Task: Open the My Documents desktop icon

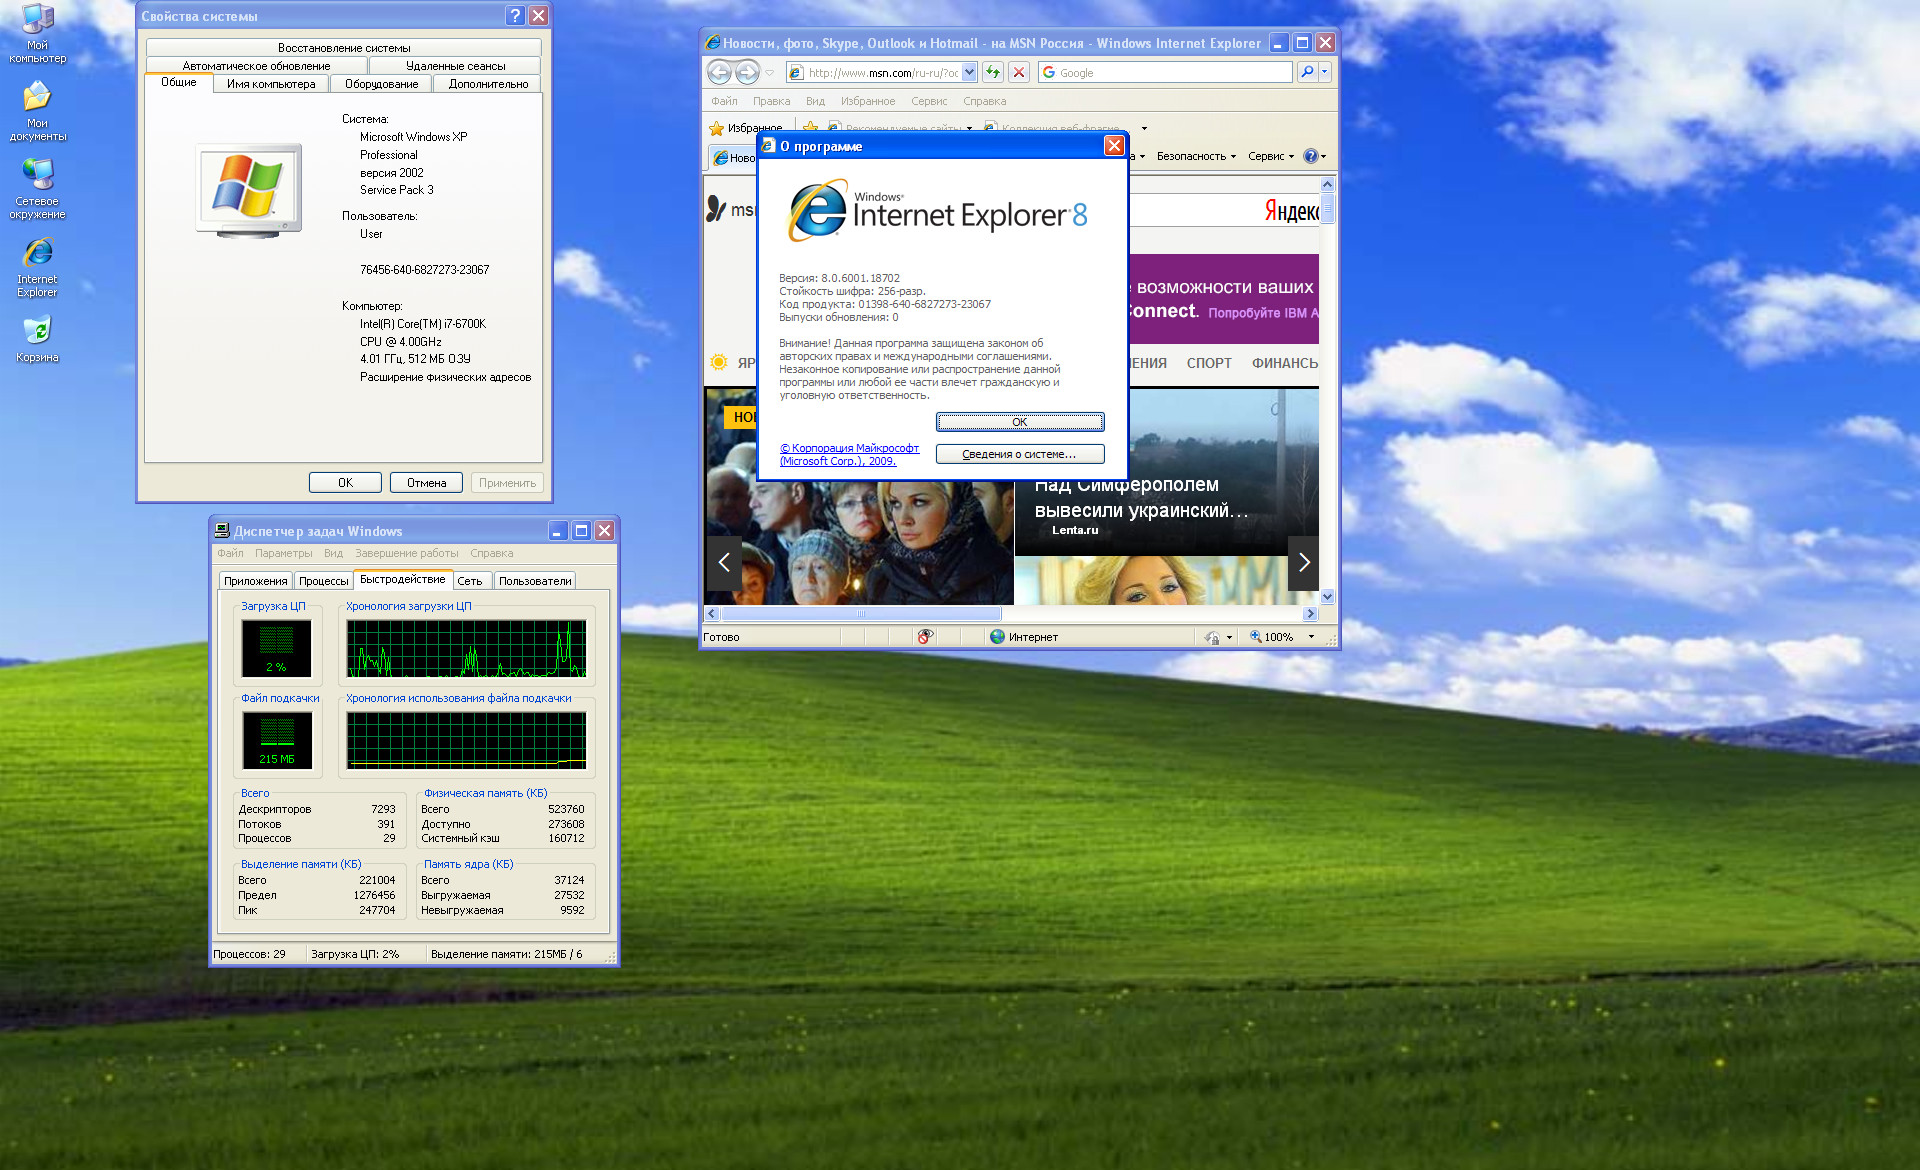Action: [37, 111]
